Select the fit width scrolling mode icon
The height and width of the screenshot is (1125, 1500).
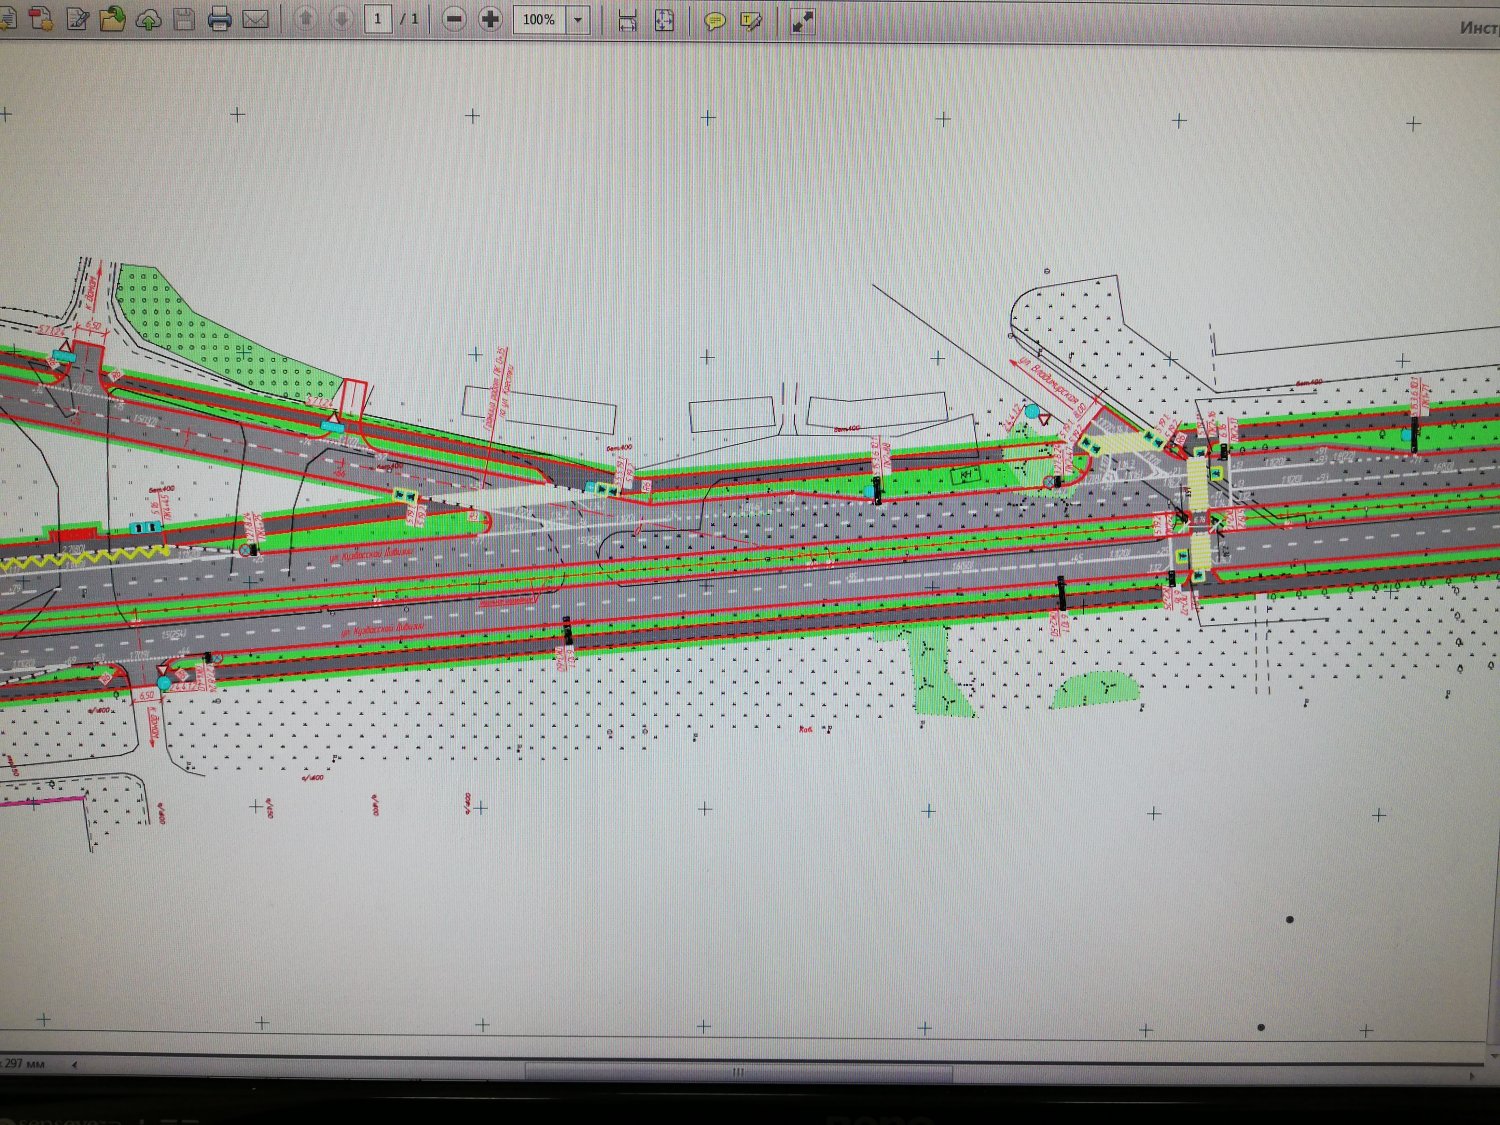628,20
